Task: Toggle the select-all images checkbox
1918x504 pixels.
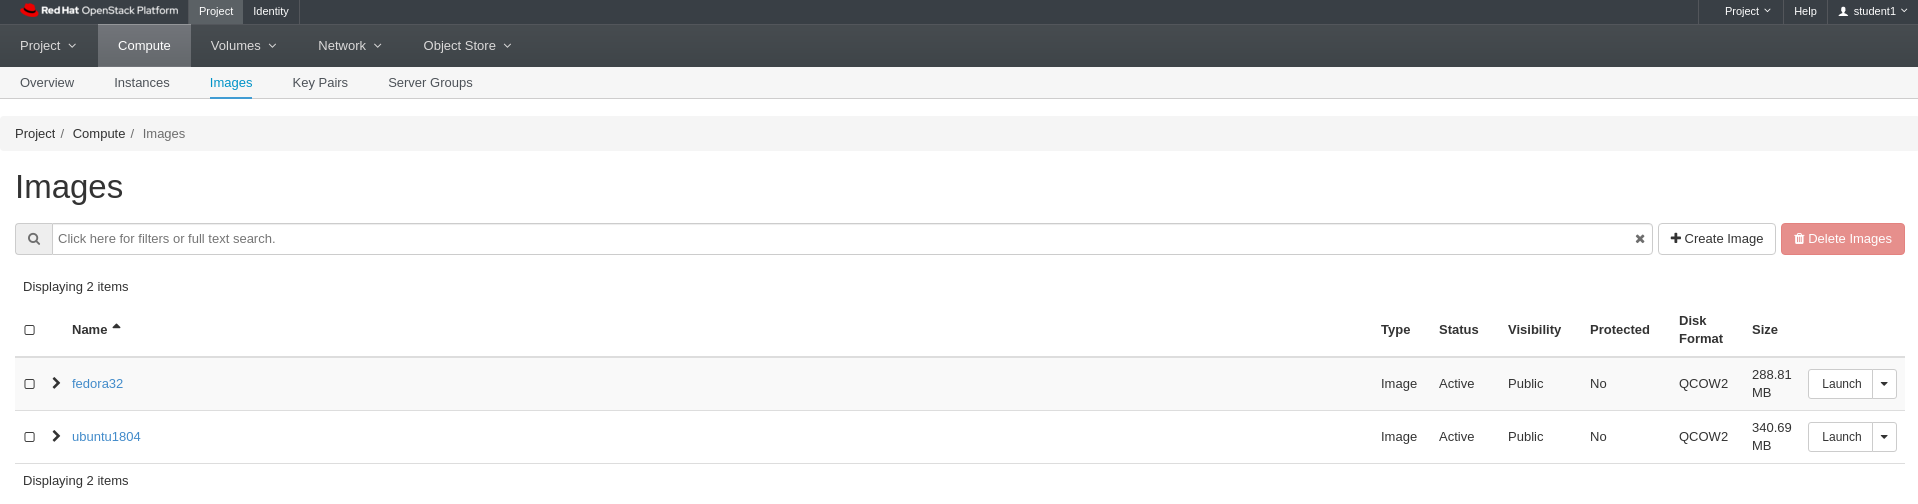Action: [x=29, y=330]
